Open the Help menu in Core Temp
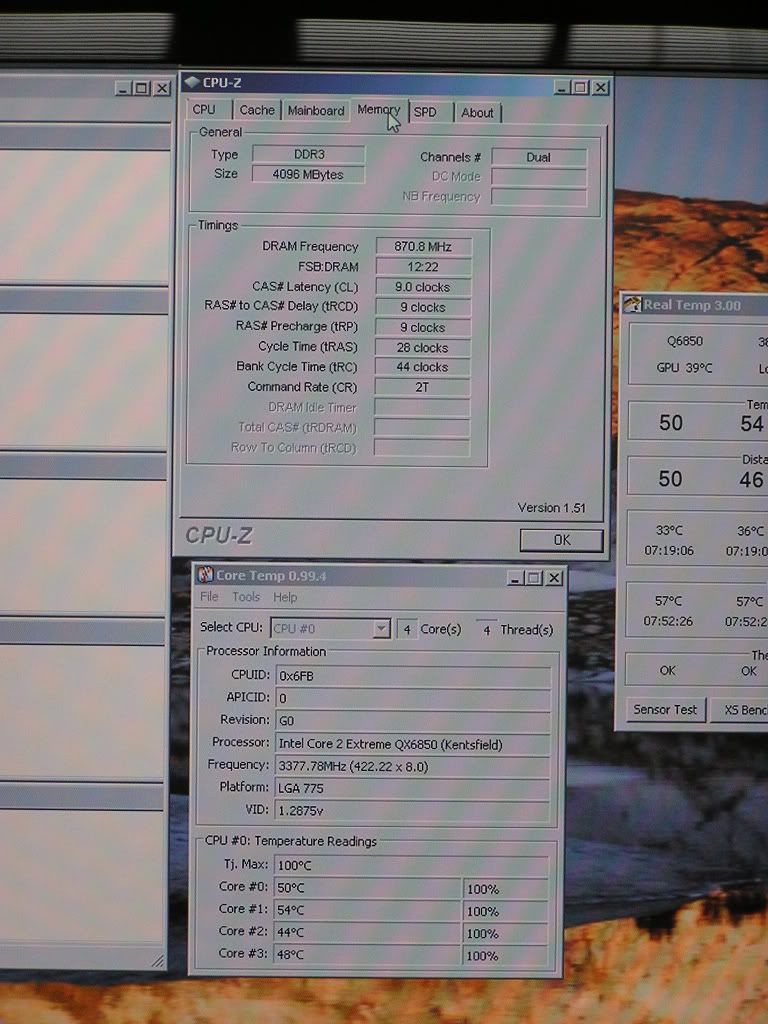Image resolution: width=768 pixels, height=1024 pixels. click(x=285, y=597)
